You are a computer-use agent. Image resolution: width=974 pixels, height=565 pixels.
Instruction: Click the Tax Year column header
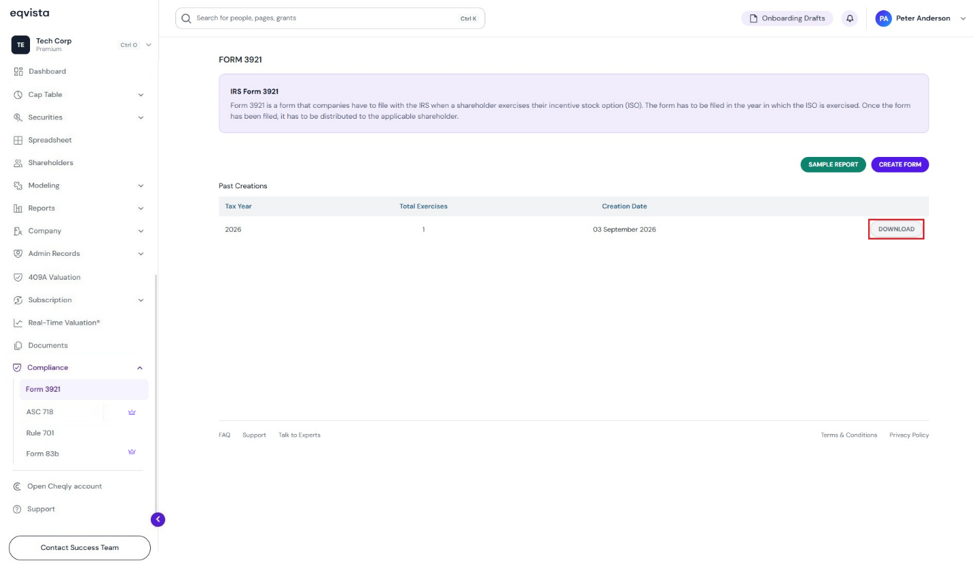238,206
